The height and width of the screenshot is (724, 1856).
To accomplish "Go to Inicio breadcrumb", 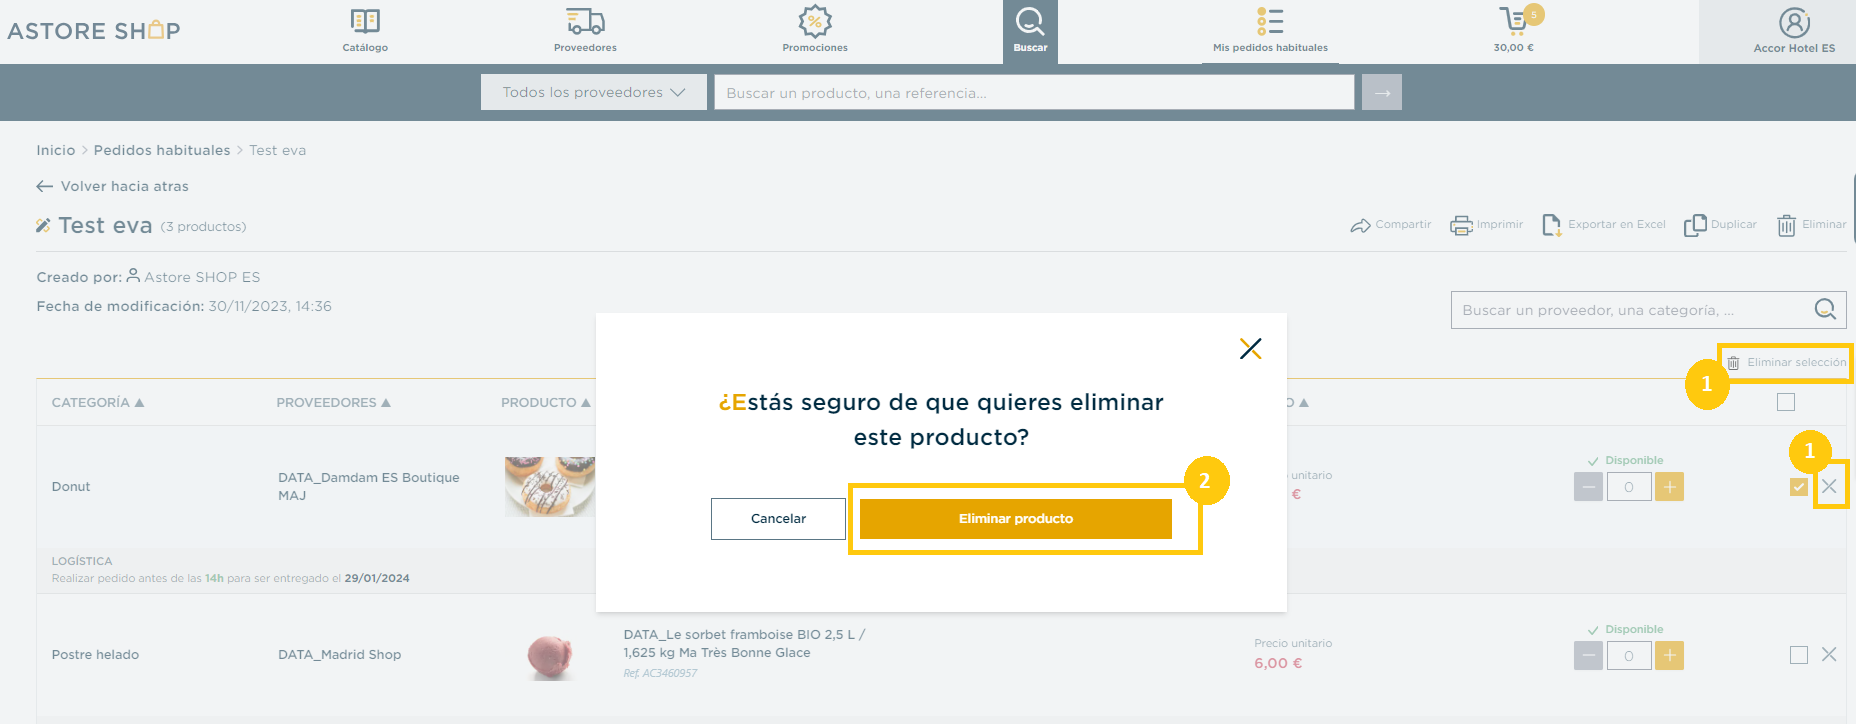I will [x=56, y=150].
